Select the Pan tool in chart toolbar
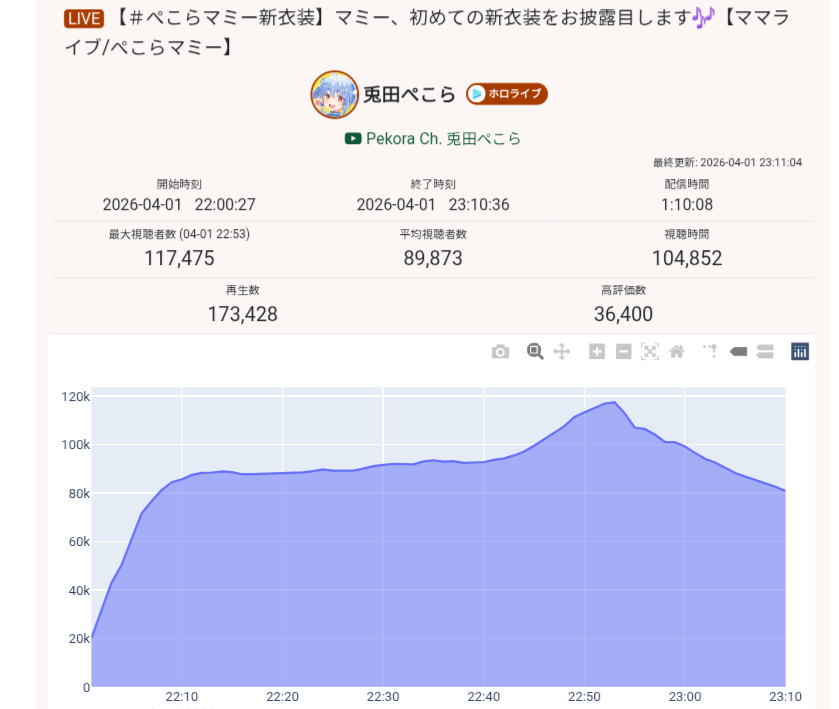 coord(561,352)
